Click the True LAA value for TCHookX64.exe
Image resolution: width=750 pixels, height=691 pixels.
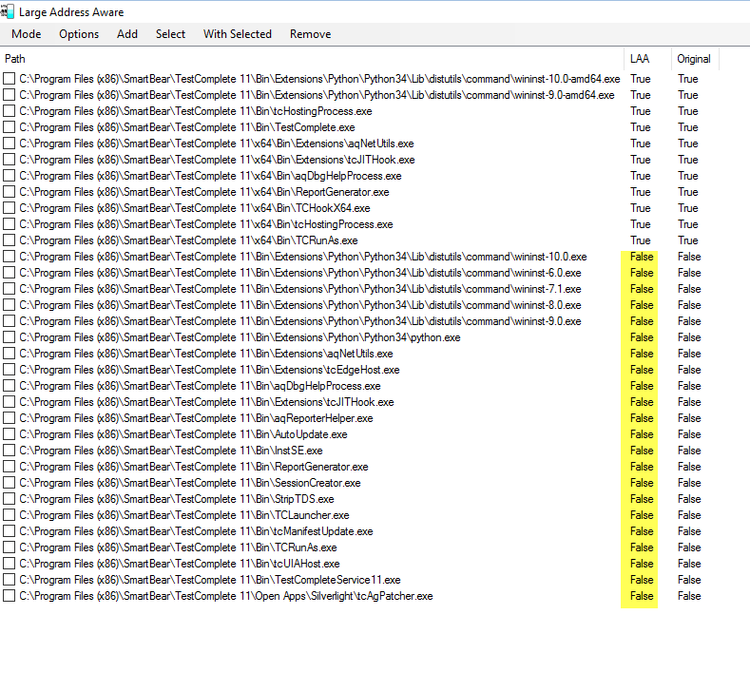tap(640, 208)
